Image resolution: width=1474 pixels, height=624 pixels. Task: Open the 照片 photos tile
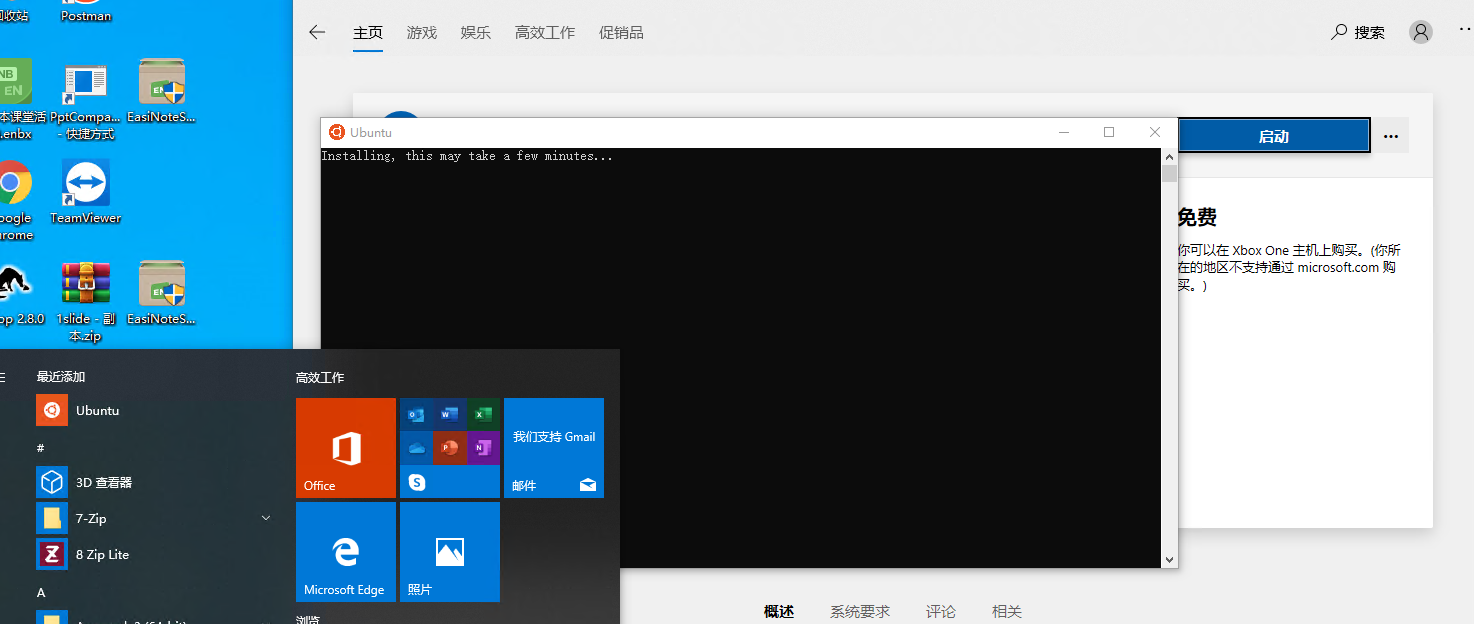tap(450, 552)
